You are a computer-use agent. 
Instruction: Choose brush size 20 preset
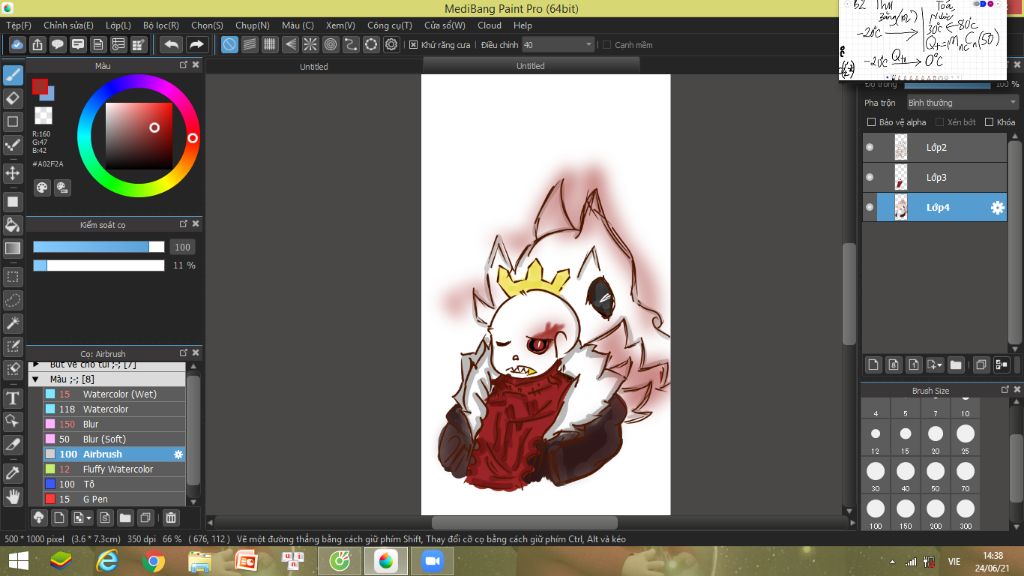coord(935,438)
